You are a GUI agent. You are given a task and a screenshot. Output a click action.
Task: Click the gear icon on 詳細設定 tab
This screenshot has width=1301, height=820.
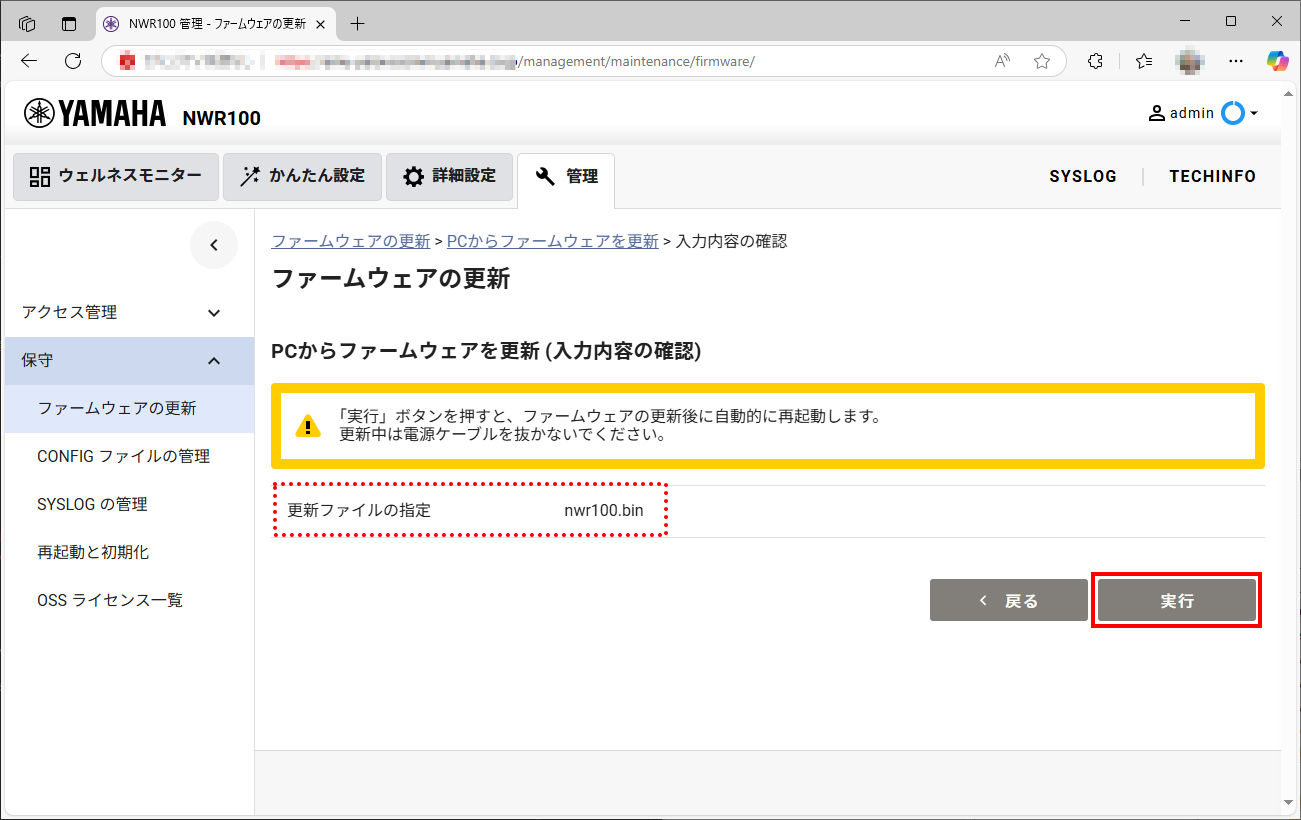412,176
